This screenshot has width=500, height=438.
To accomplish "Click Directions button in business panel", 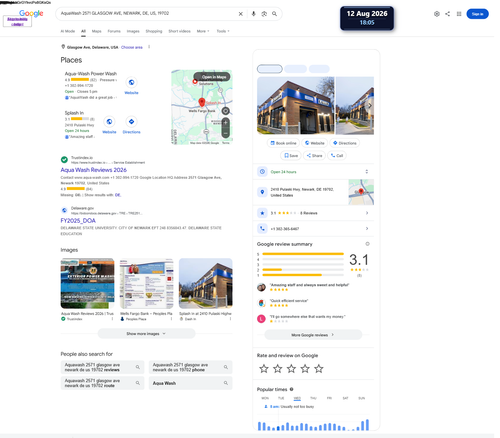I will [x=345, y=143].
